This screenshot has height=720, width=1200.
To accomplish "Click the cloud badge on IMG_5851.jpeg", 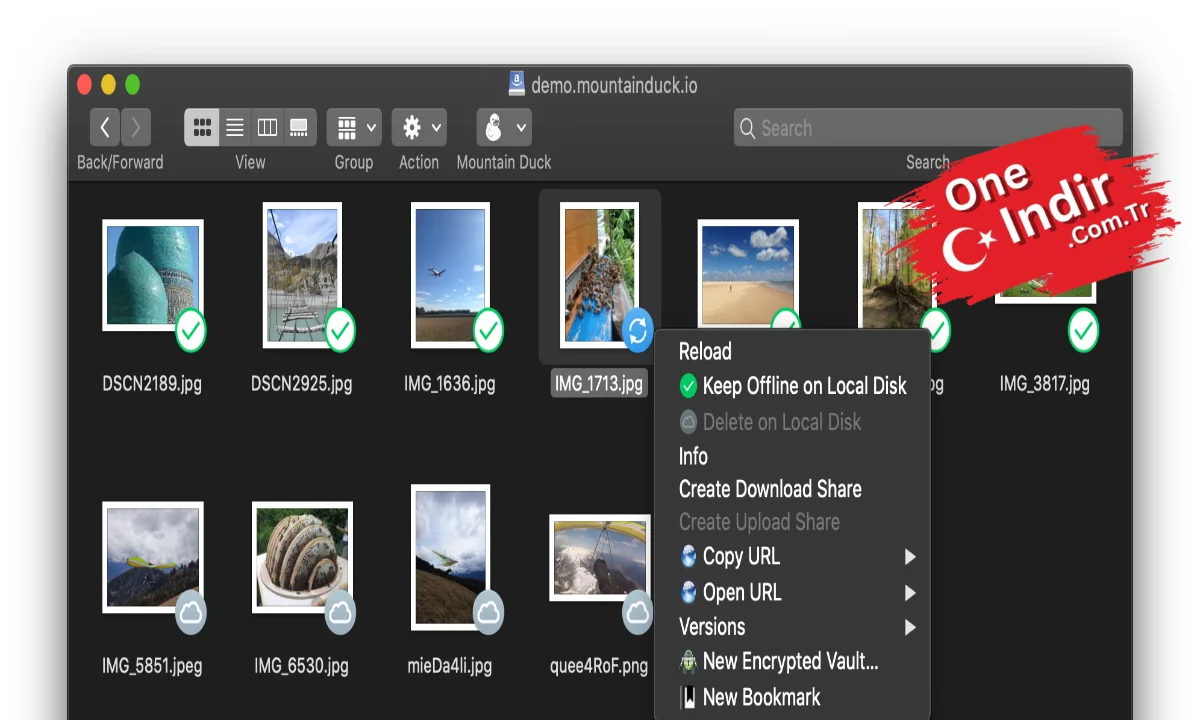I will [191, 613].
